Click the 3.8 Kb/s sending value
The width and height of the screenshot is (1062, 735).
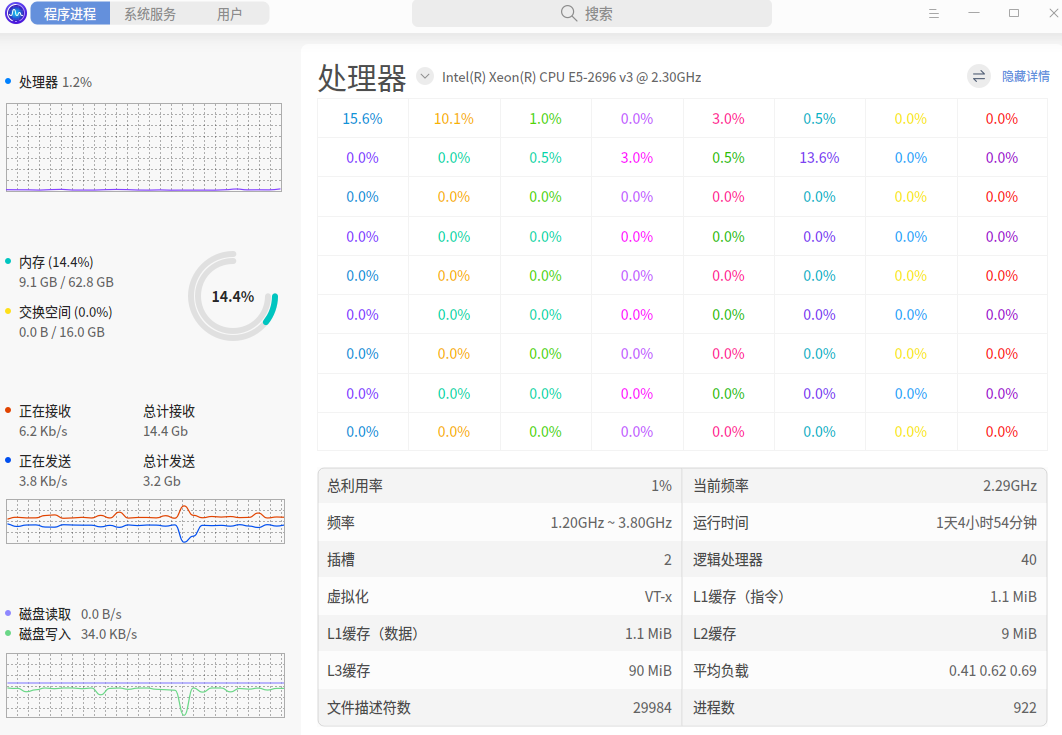click(x=43, y=481)
